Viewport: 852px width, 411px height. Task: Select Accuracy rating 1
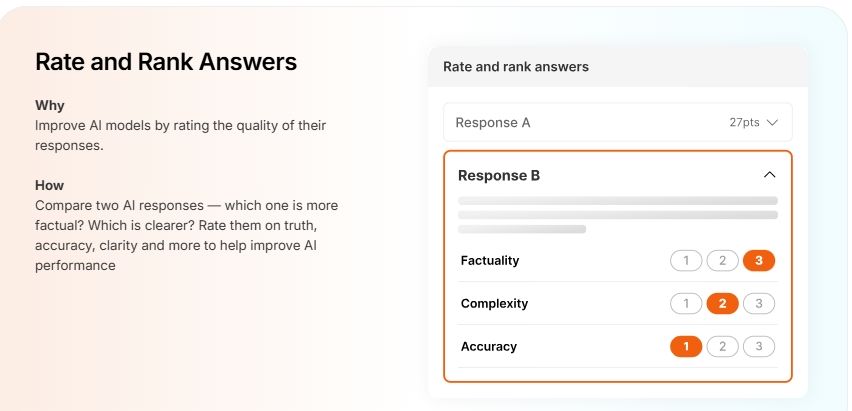coord(686,347)
